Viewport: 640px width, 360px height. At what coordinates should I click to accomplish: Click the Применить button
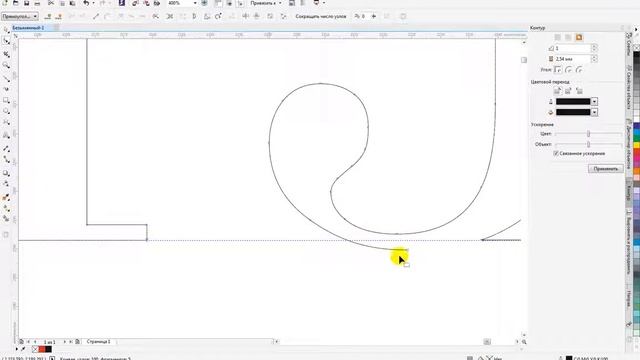[606, 169]
